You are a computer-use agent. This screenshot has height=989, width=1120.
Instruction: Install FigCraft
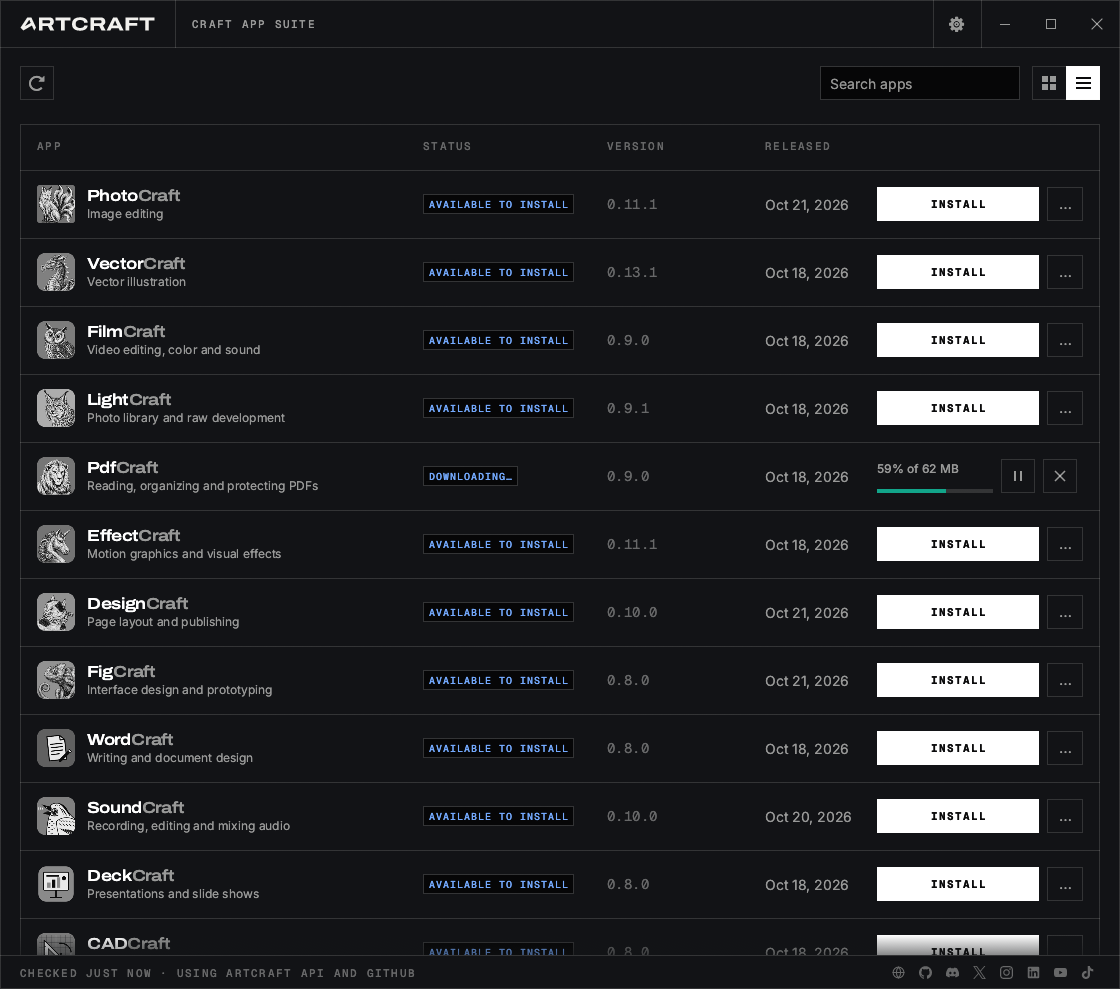tap(957, 680)
